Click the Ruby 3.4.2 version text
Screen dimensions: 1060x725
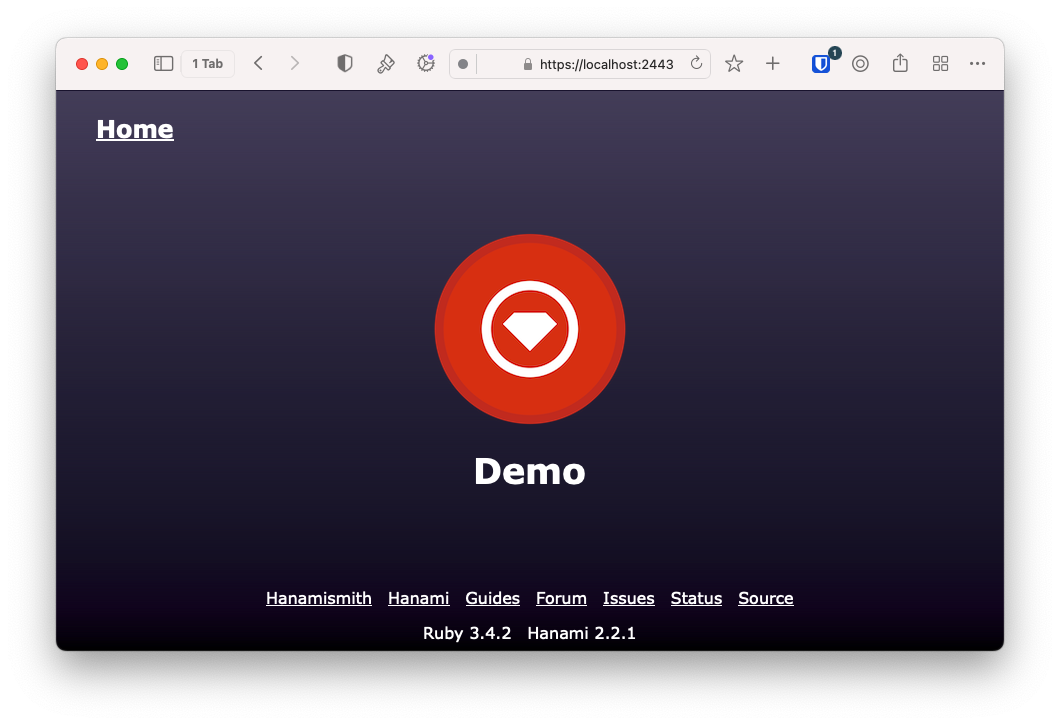coord(467,634)
